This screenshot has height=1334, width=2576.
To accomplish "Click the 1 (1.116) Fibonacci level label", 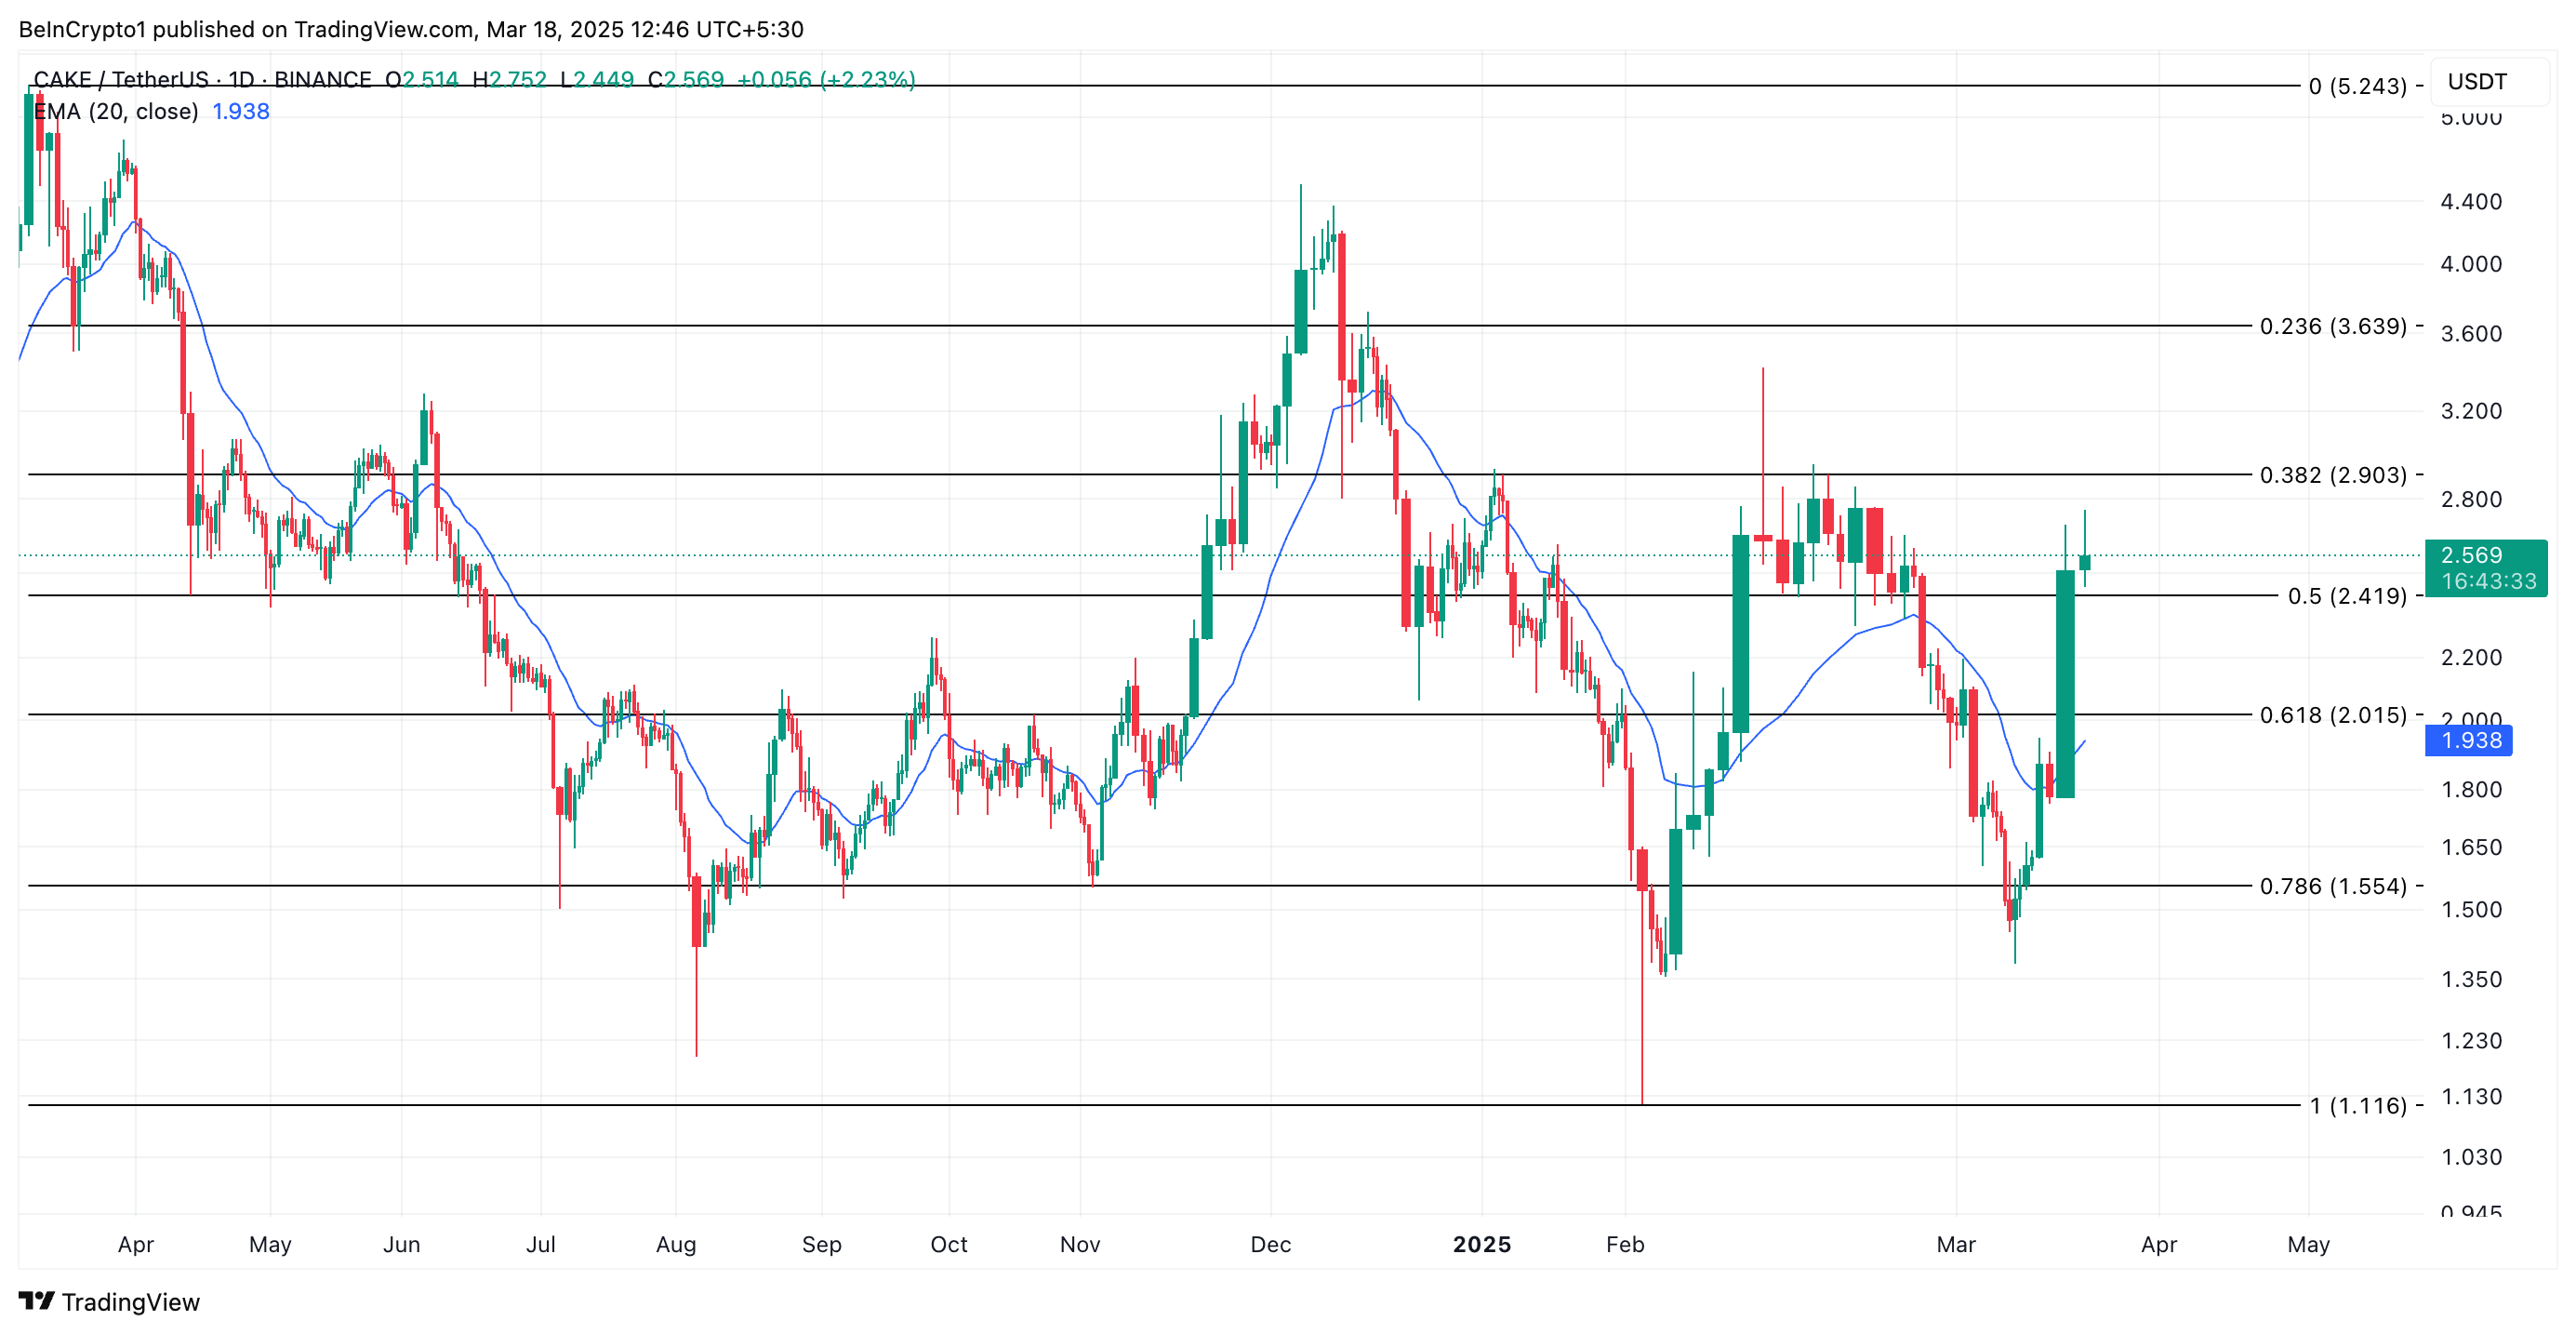I will pos(2357,1105).
